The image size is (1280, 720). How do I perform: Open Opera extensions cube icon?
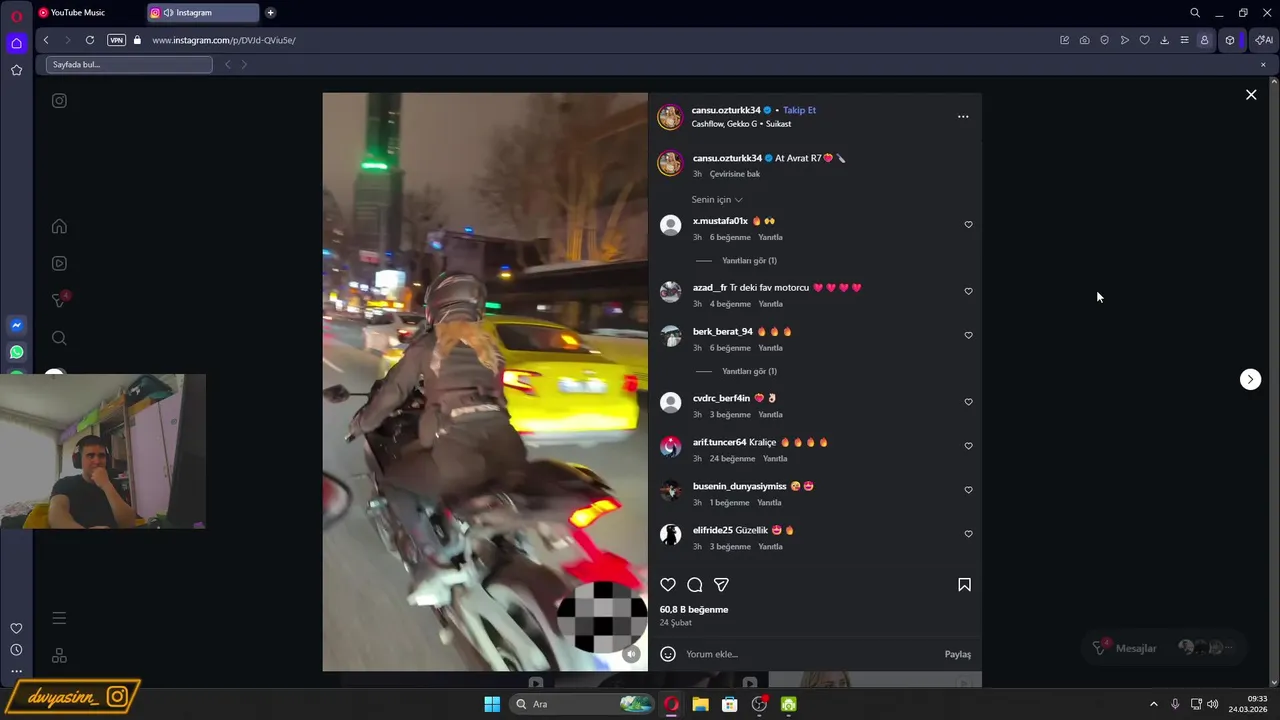coord(1230,40)
